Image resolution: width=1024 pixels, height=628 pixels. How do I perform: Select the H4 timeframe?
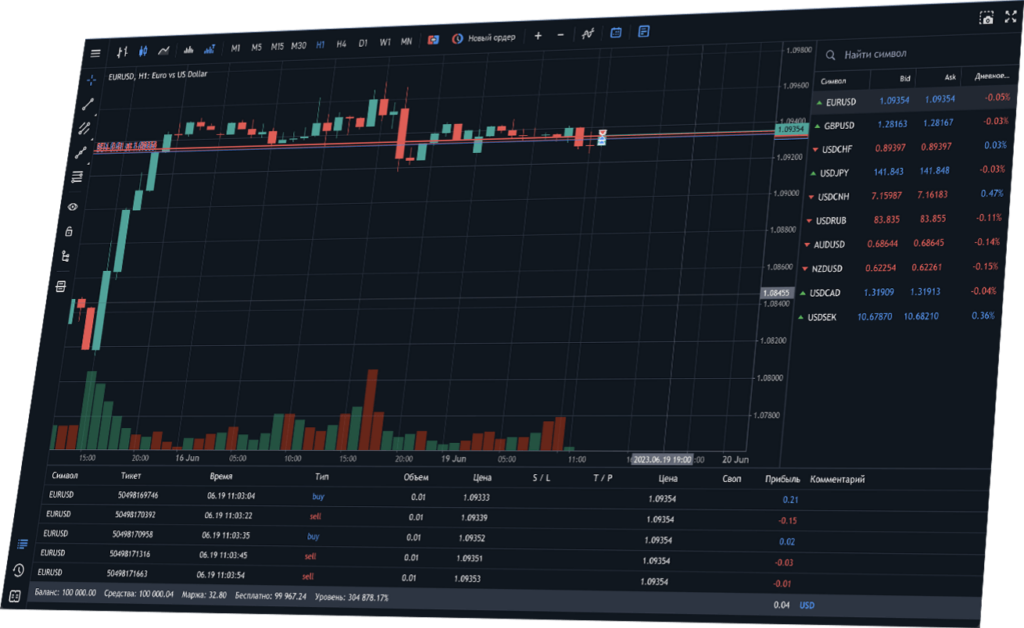coord(341,44)
